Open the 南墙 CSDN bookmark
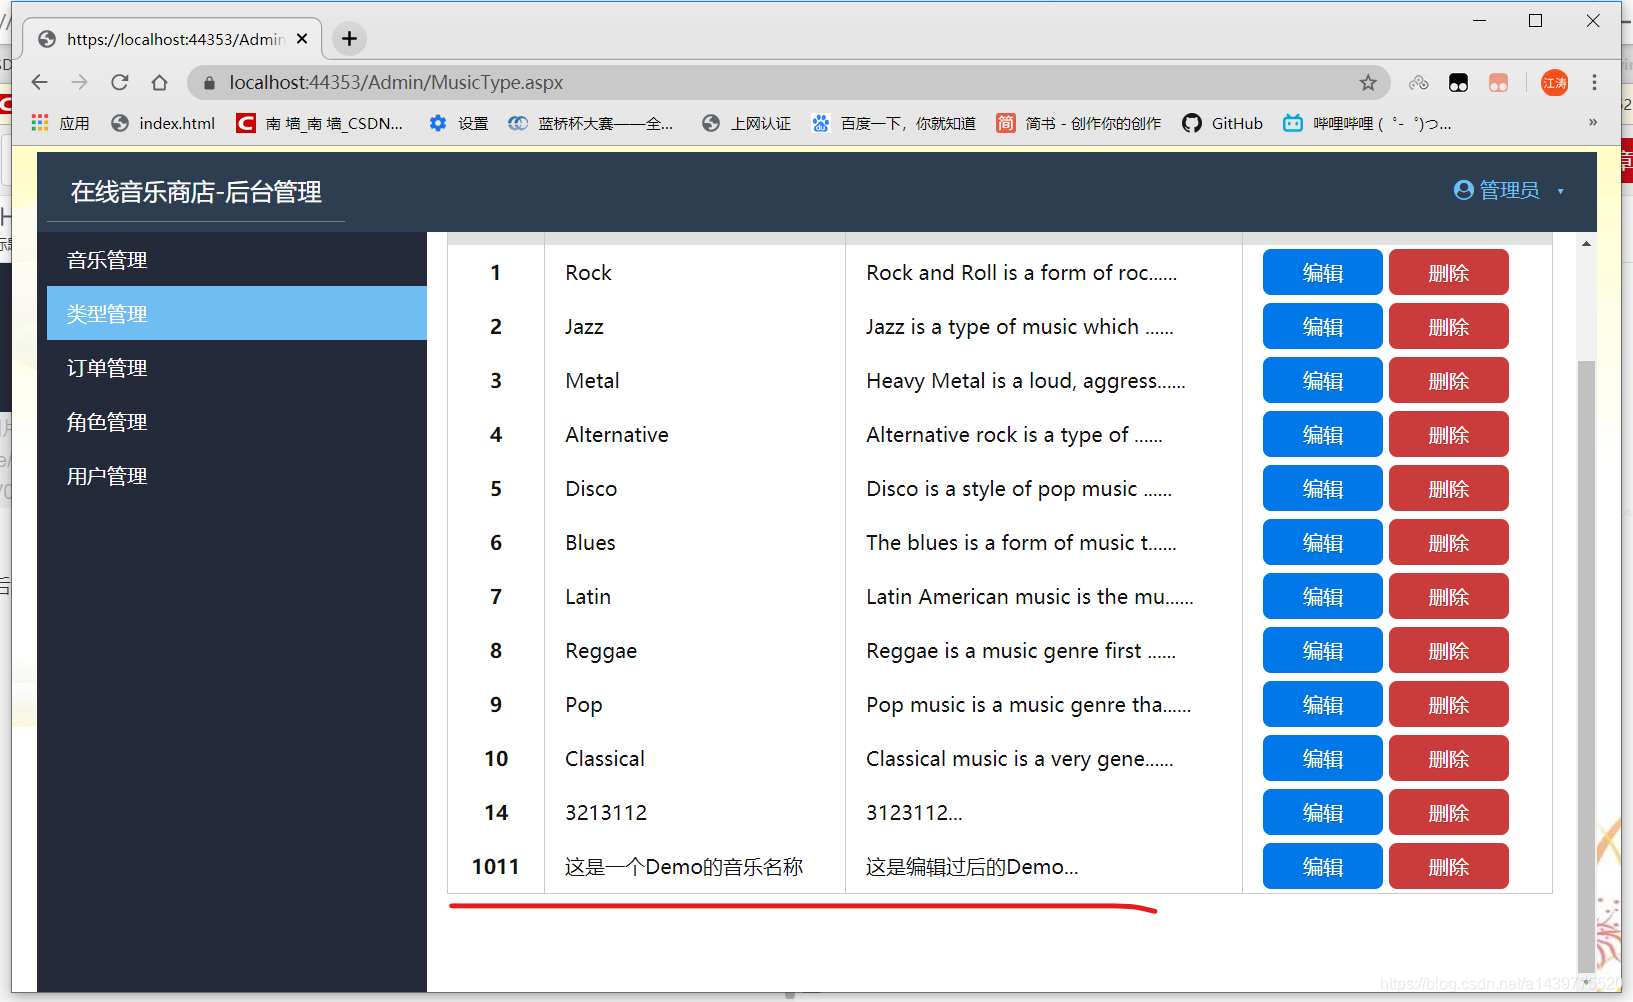Image resolution: width=1633 pixels, height=1002 pixels. [320, 123]
